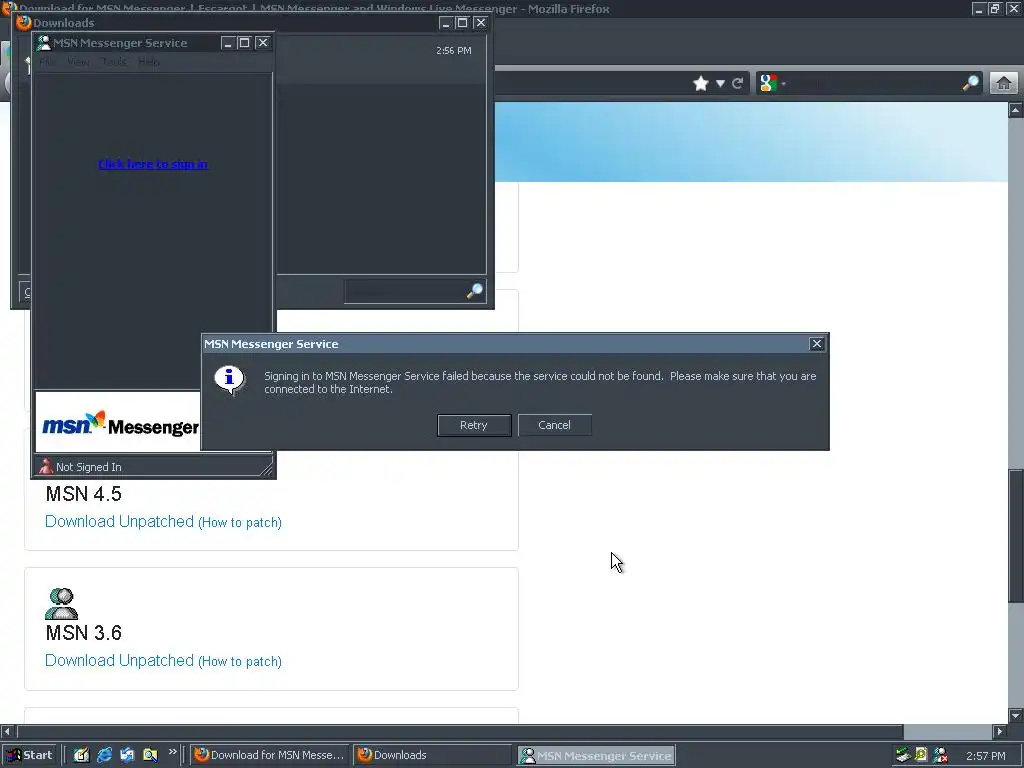Close the Downloads window

481,23
